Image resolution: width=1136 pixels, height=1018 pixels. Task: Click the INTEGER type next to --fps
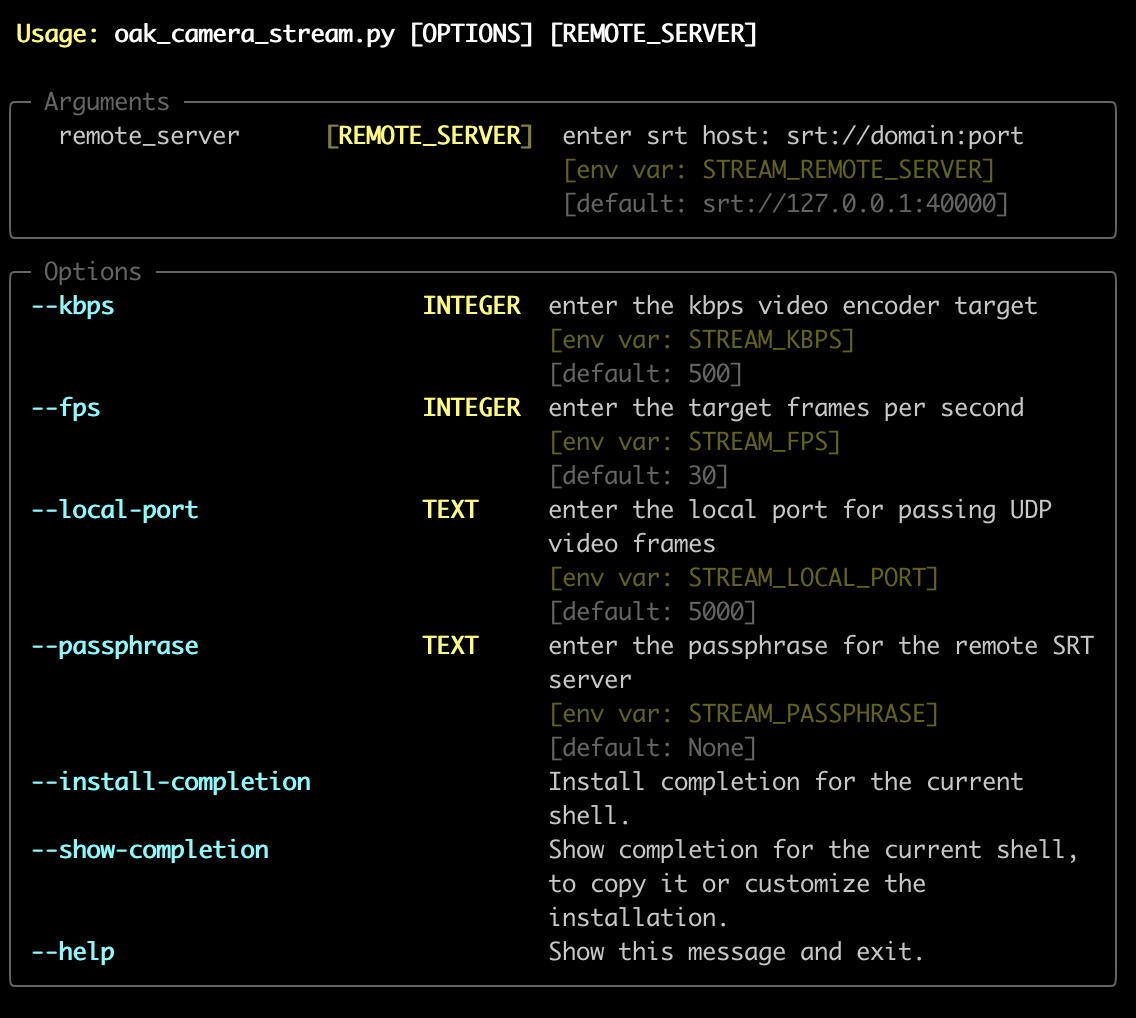tap(471, 407)
